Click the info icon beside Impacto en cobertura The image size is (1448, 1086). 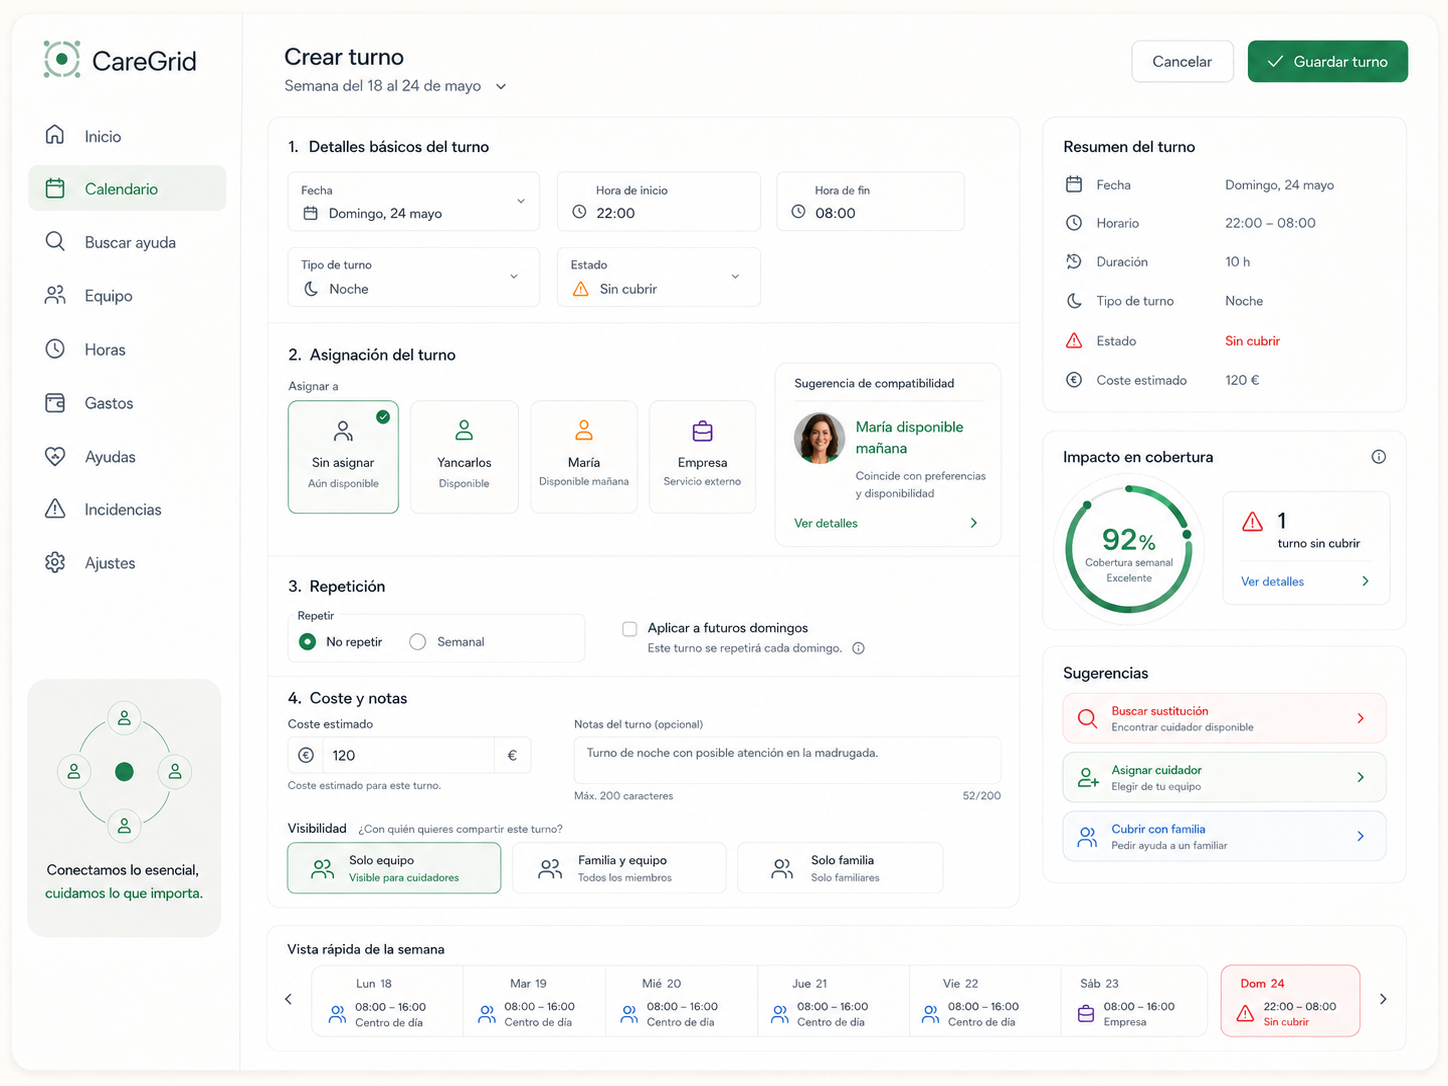point(1379,457)
